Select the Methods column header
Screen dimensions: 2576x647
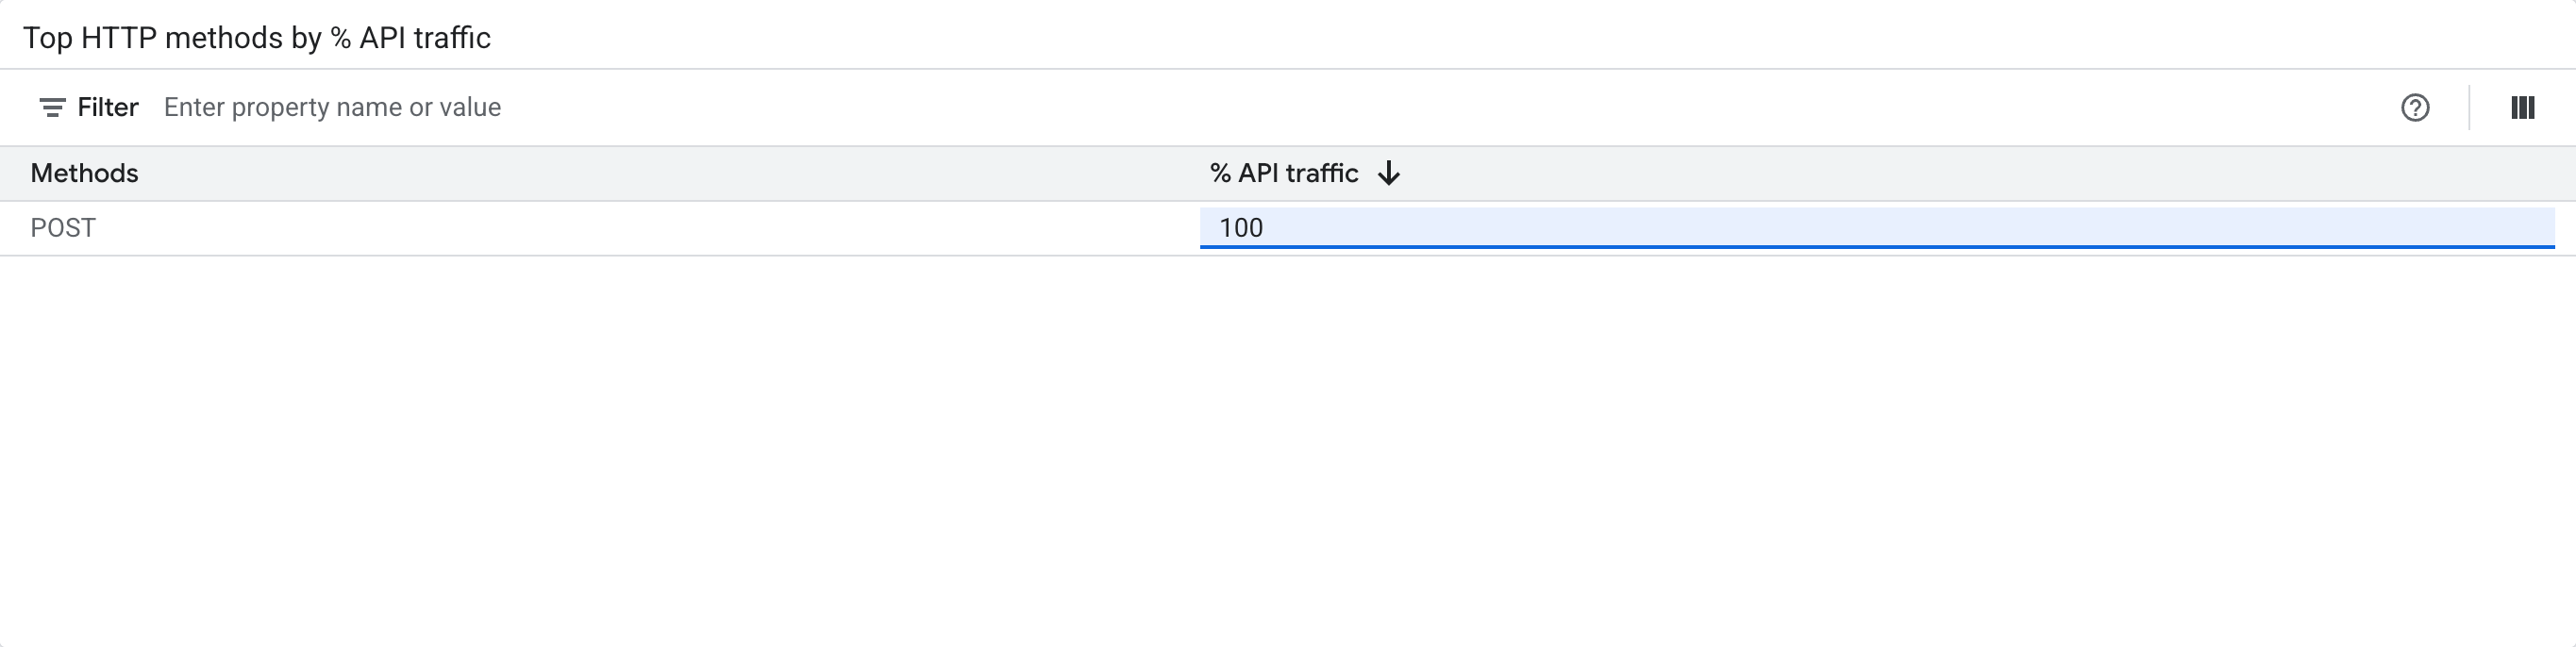[85, 173]
